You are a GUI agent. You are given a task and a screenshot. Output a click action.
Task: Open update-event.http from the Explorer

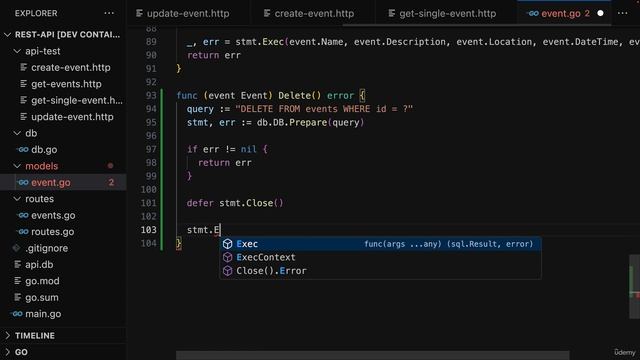63,117
